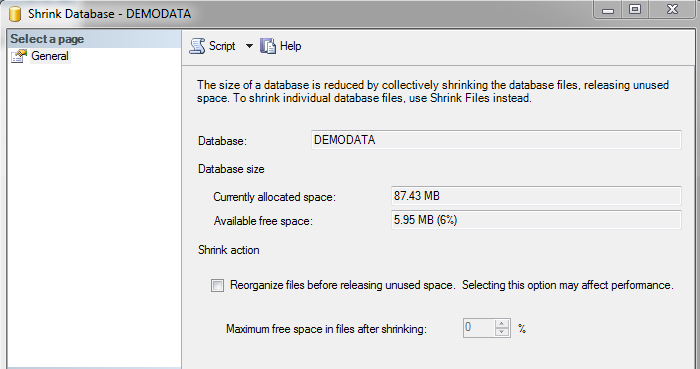Click the database cylinder title icon
Screen dimensions: 700x369
pos(15,14)
